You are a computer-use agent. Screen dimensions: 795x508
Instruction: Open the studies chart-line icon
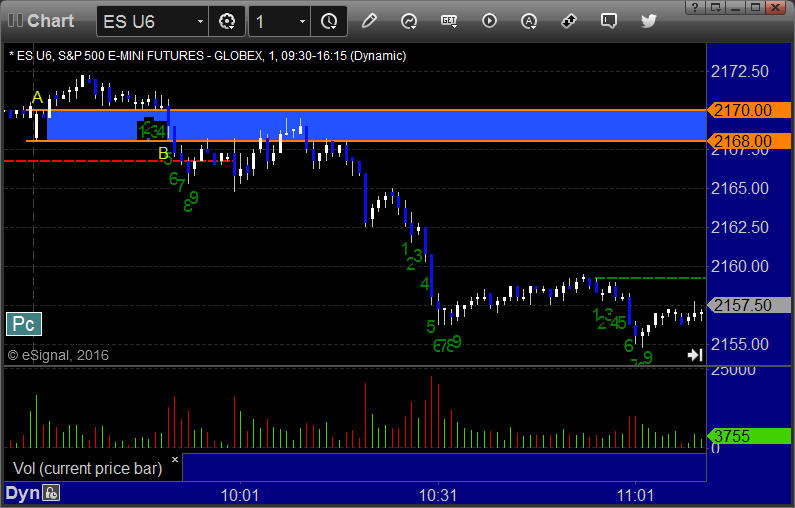tap(409, 21)
